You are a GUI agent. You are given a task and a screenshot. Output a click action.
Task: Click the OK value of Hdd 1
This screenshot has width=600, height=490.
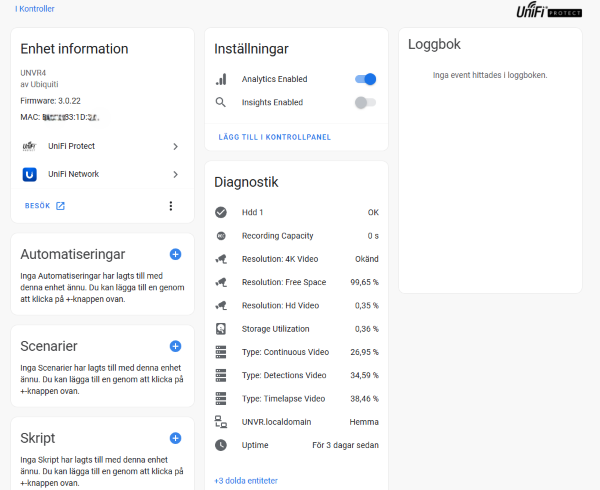(x=373, y=212)
